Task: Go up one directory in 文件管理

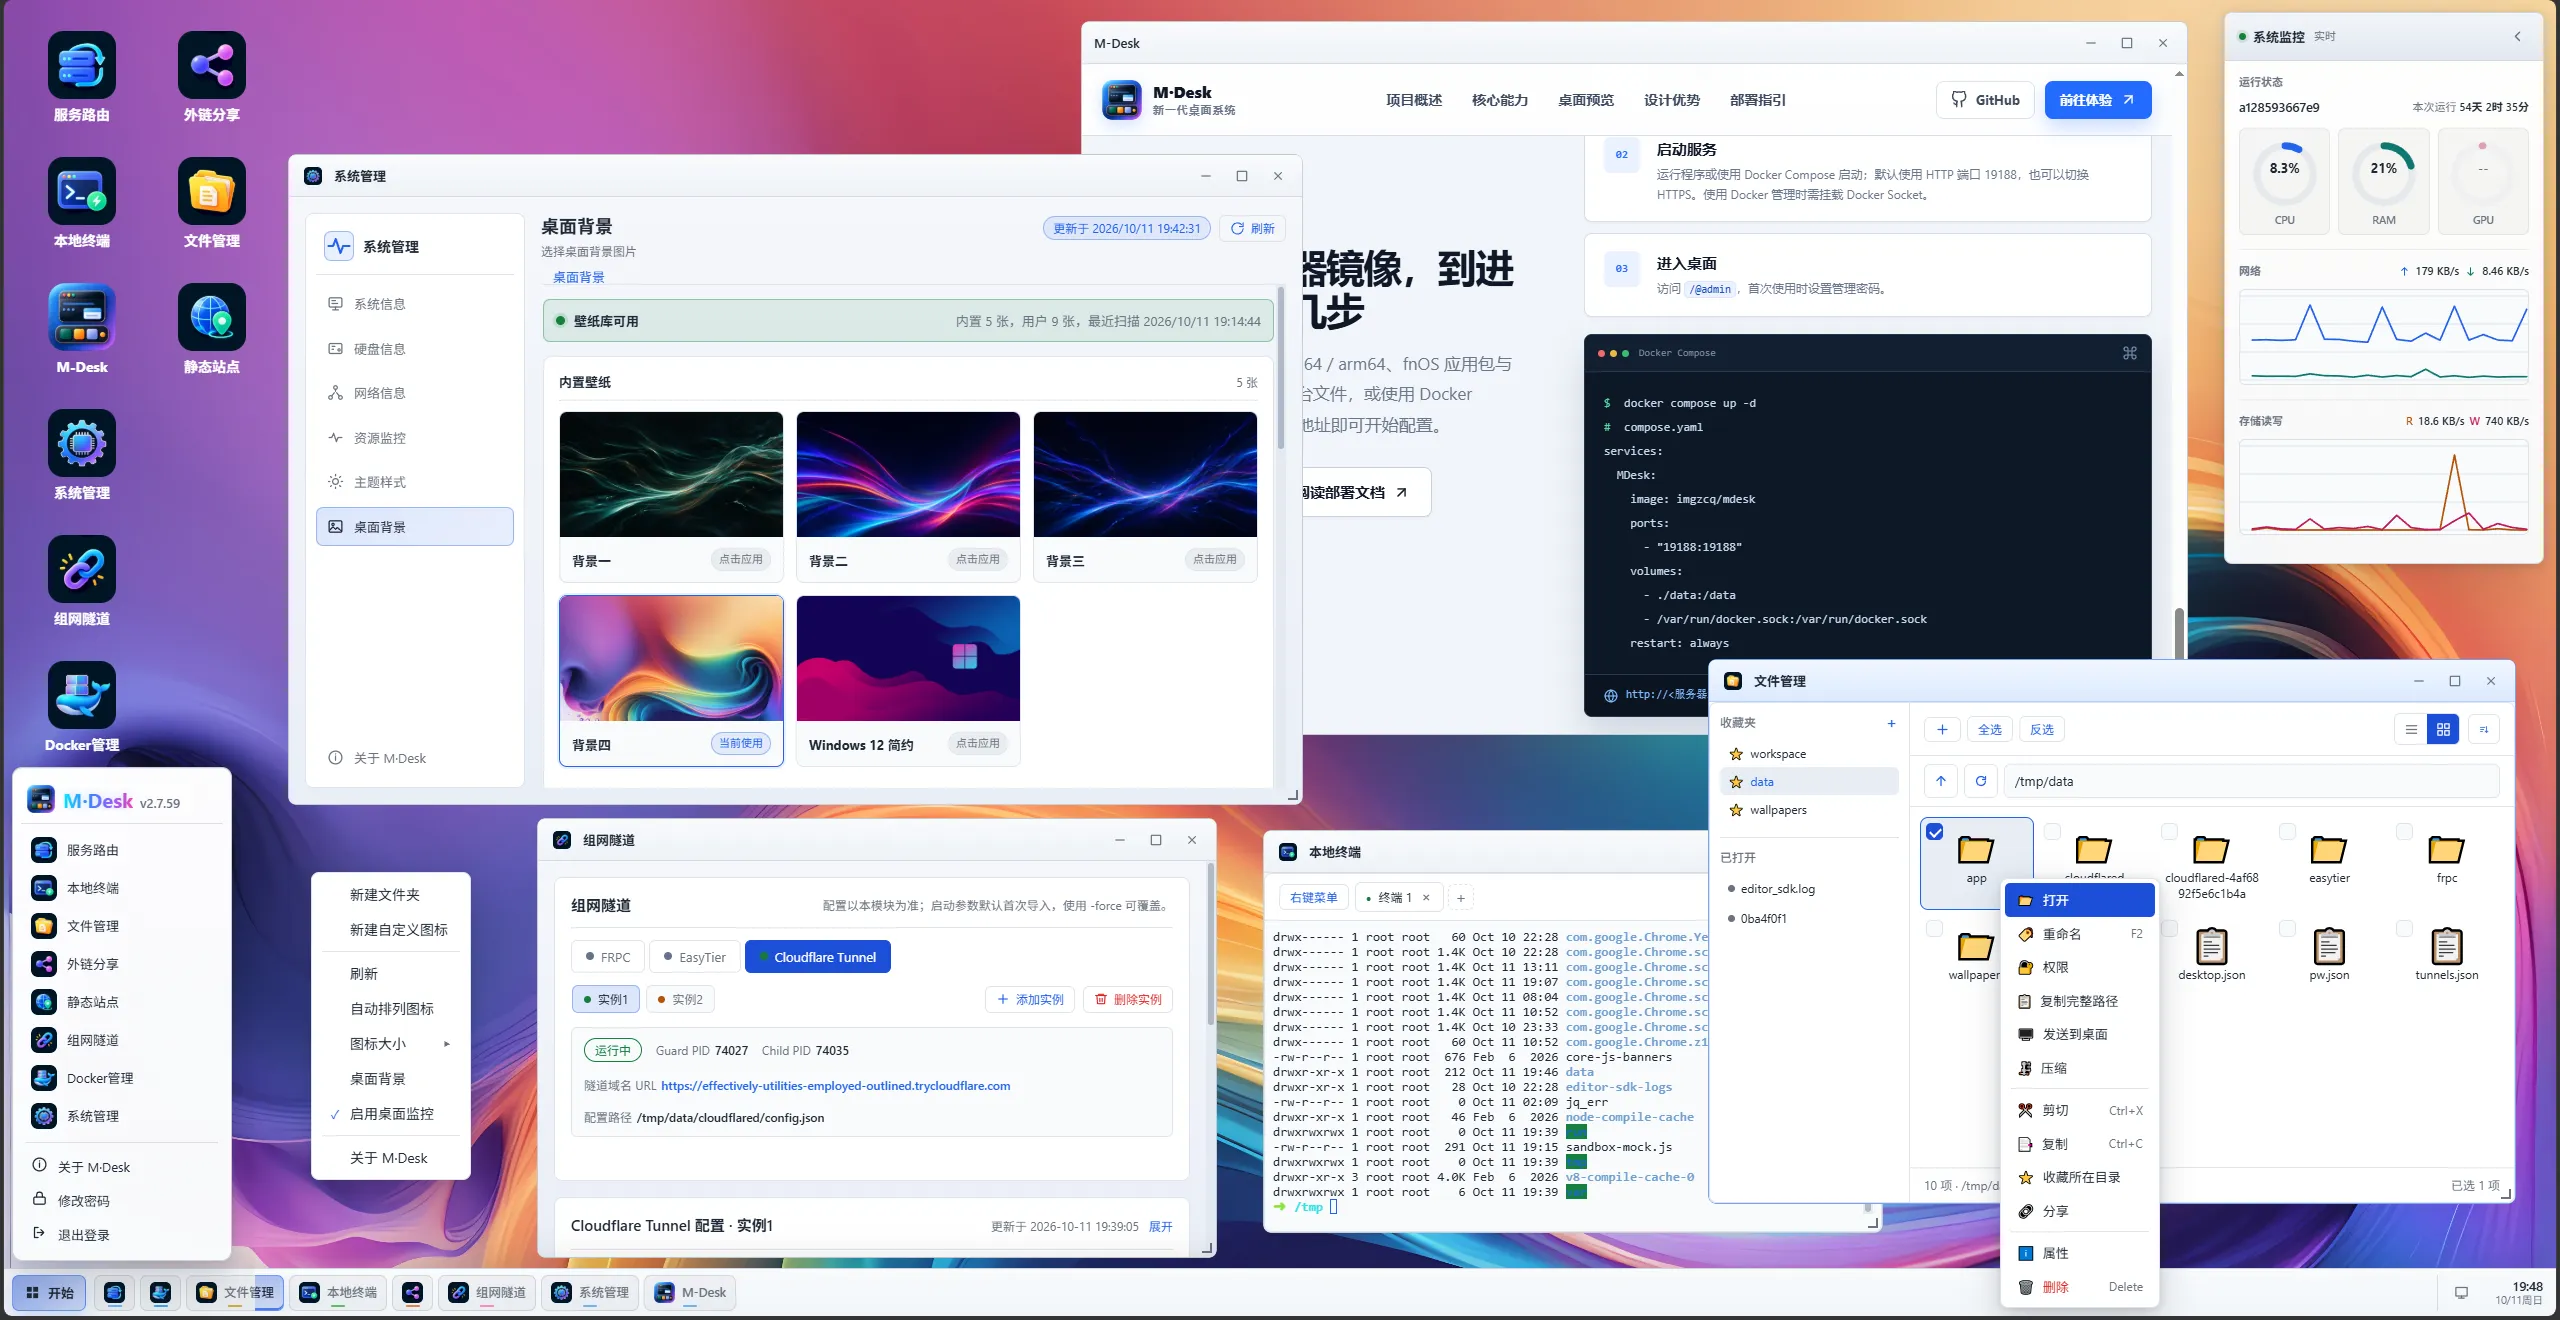Action: point(1941,781)
